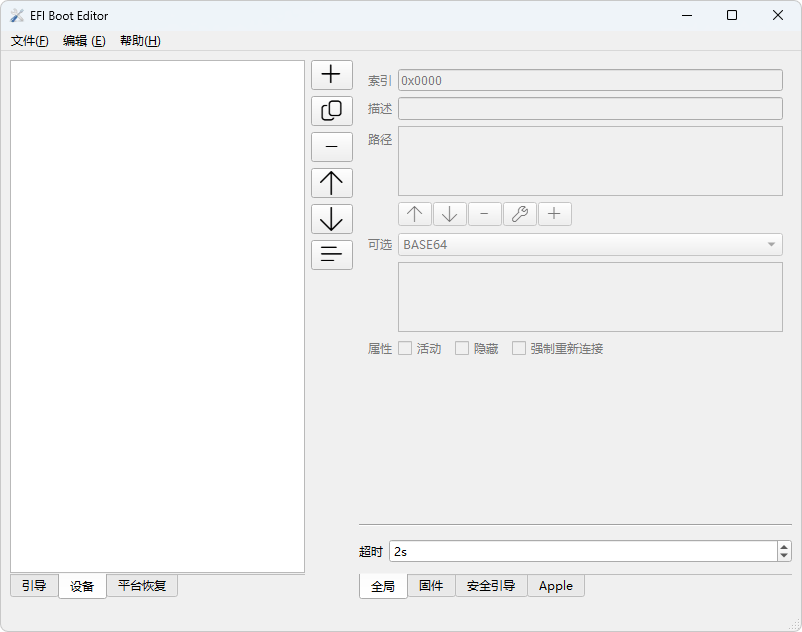Toggle the 隐藏 checkbox

tap(462, 348)
